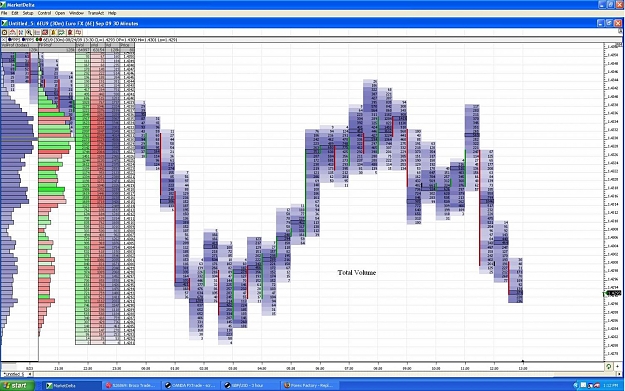The image size is (625, 391).
Task: Click the scroll arrow next to Untitled tab
Action: (x=30, y=374)
